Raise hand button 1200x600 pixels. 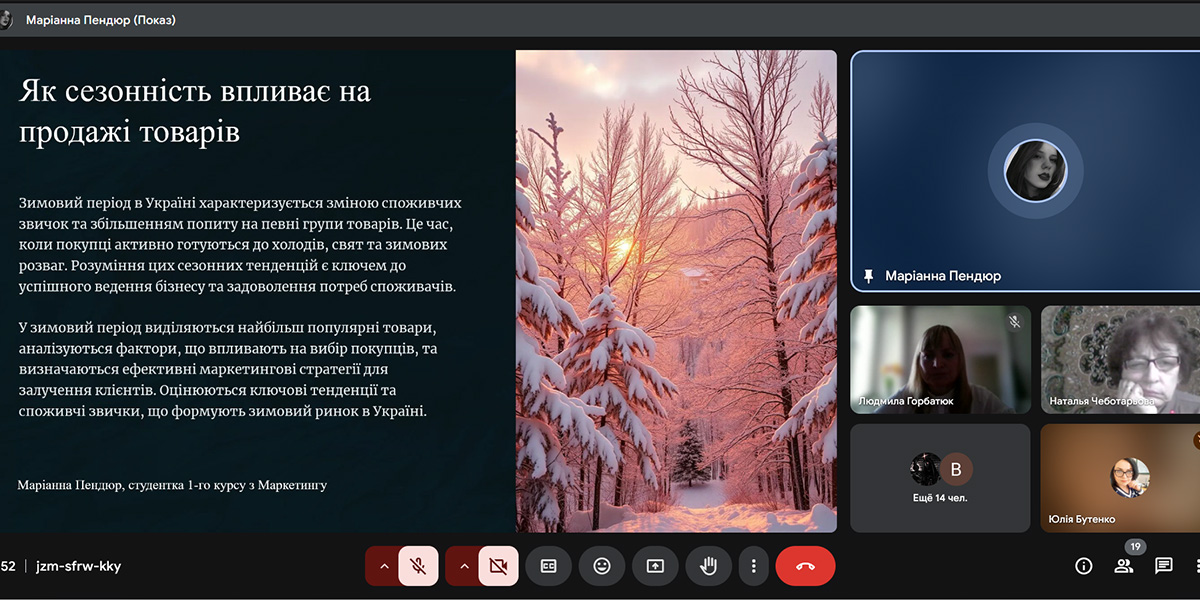(709, 566)
